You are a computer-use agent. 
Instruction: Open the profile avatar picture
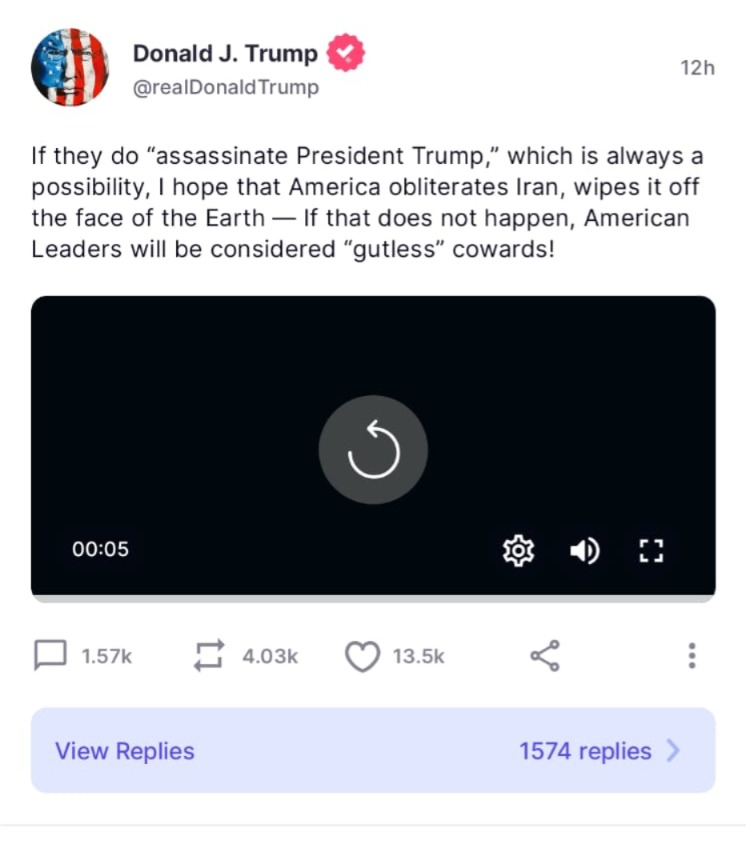click(x=69, y=68)
